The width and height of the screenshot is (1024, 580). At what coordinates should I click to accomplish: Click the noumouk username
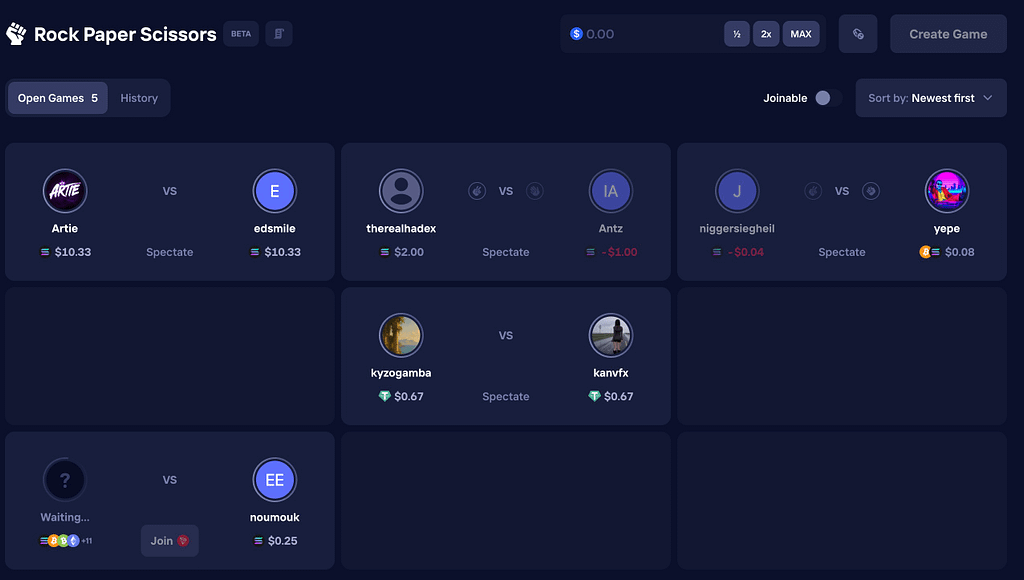point(274,517)
